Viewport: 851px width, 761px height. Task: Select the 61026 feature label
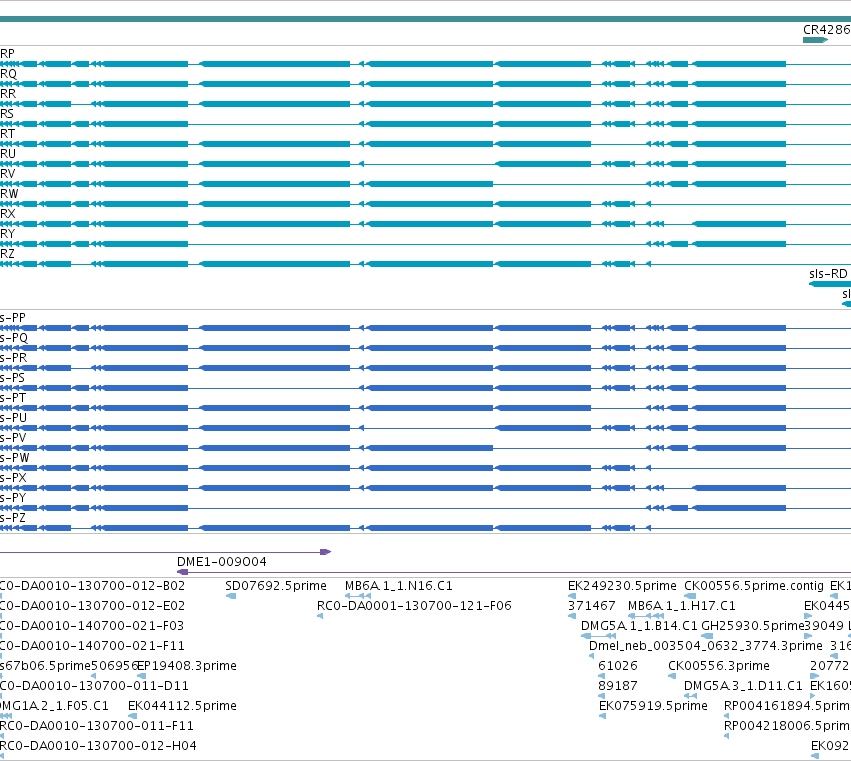pos(618,666)
